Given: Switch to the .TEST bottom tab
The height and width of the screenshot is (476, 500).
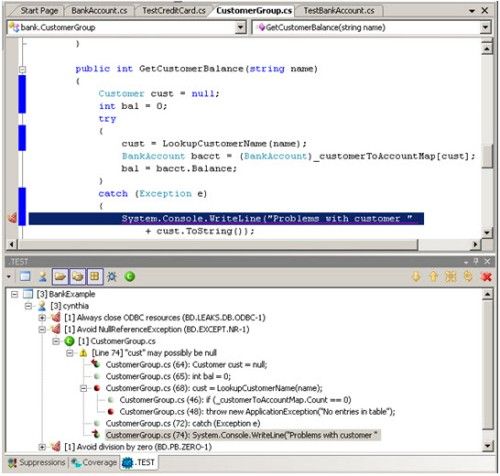Looking at the screenshot, I should point(139,463).
